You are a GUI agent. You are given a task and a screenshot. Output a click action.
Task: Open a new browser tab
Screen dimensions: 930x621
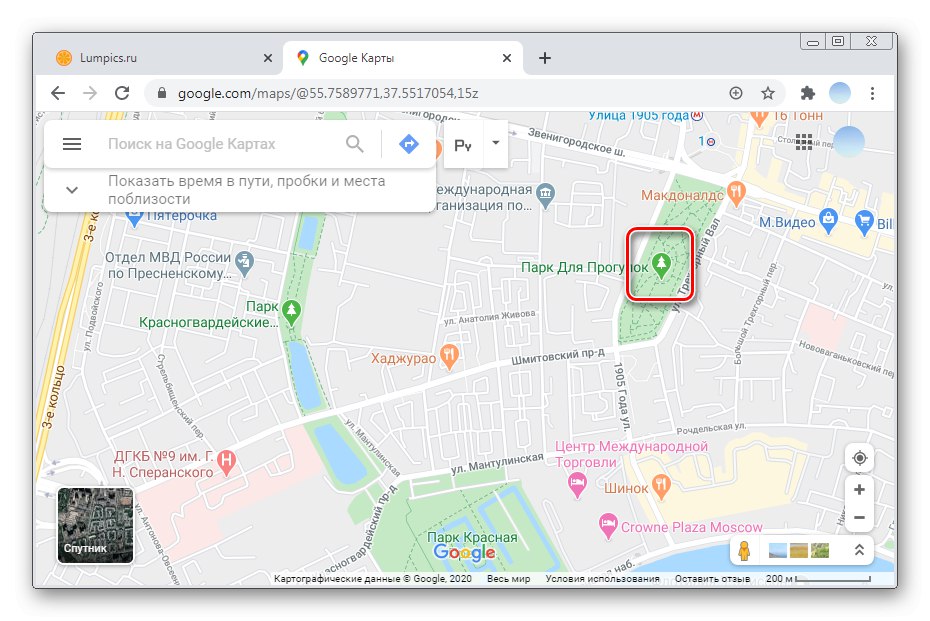pyautogui.click(x=544, y=58)
